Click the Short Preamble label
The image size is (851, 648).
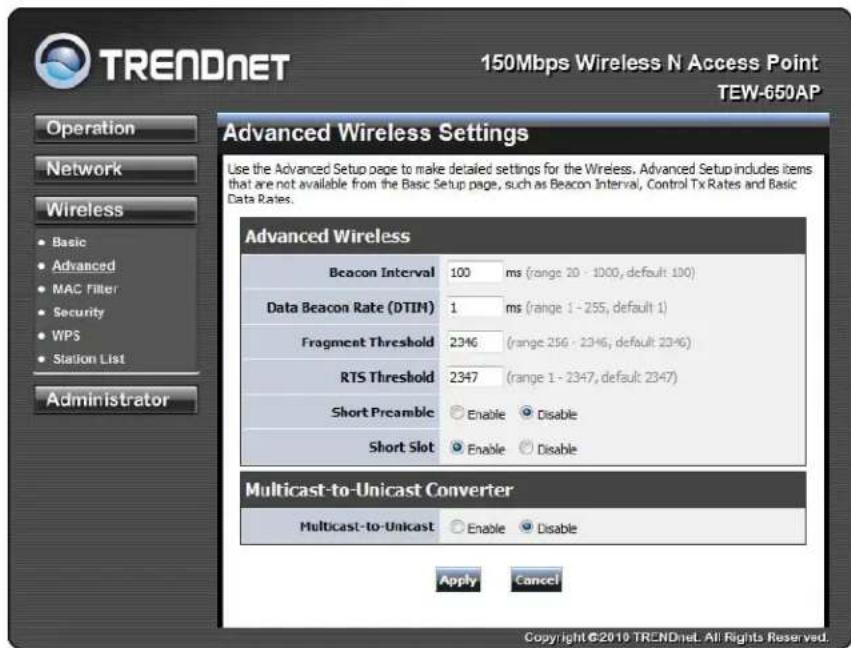coord(383,412)
